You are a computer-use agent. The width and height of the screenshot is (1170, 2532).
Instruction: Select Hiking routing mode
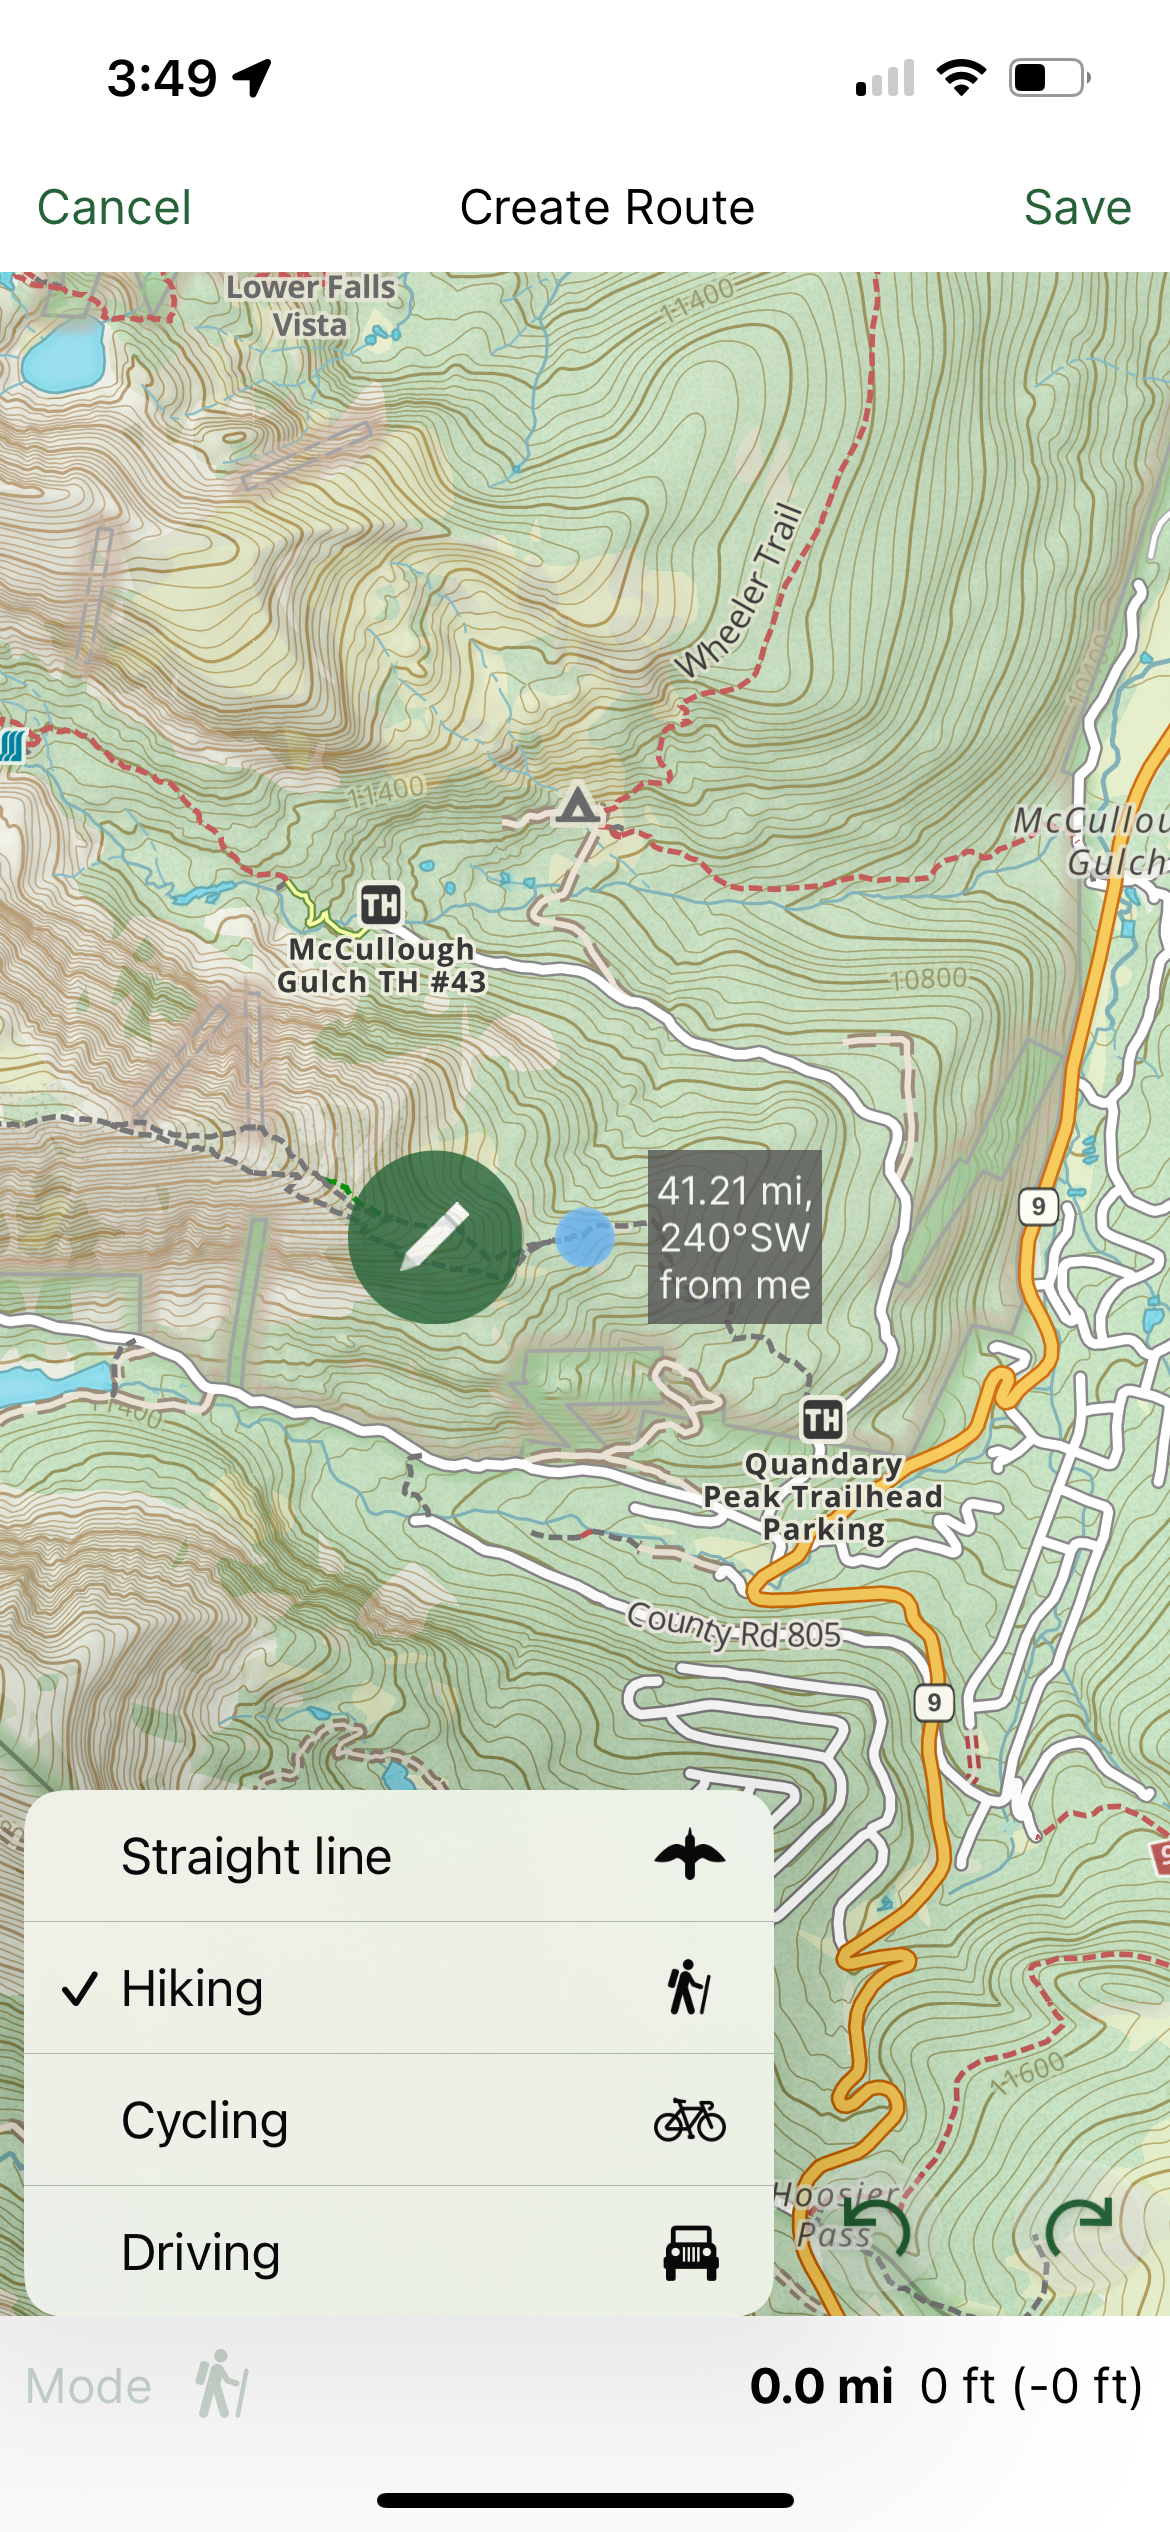tap(399, 1988)
